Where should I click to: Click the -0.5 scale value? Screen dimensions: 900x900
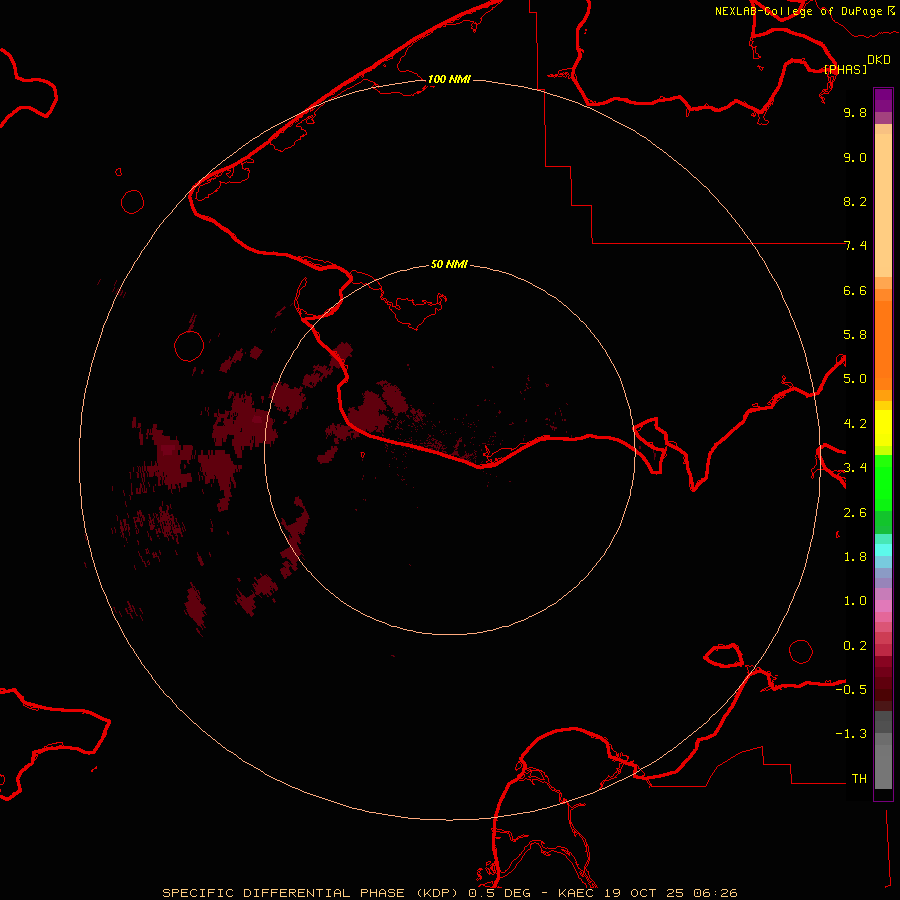point(851,690)
